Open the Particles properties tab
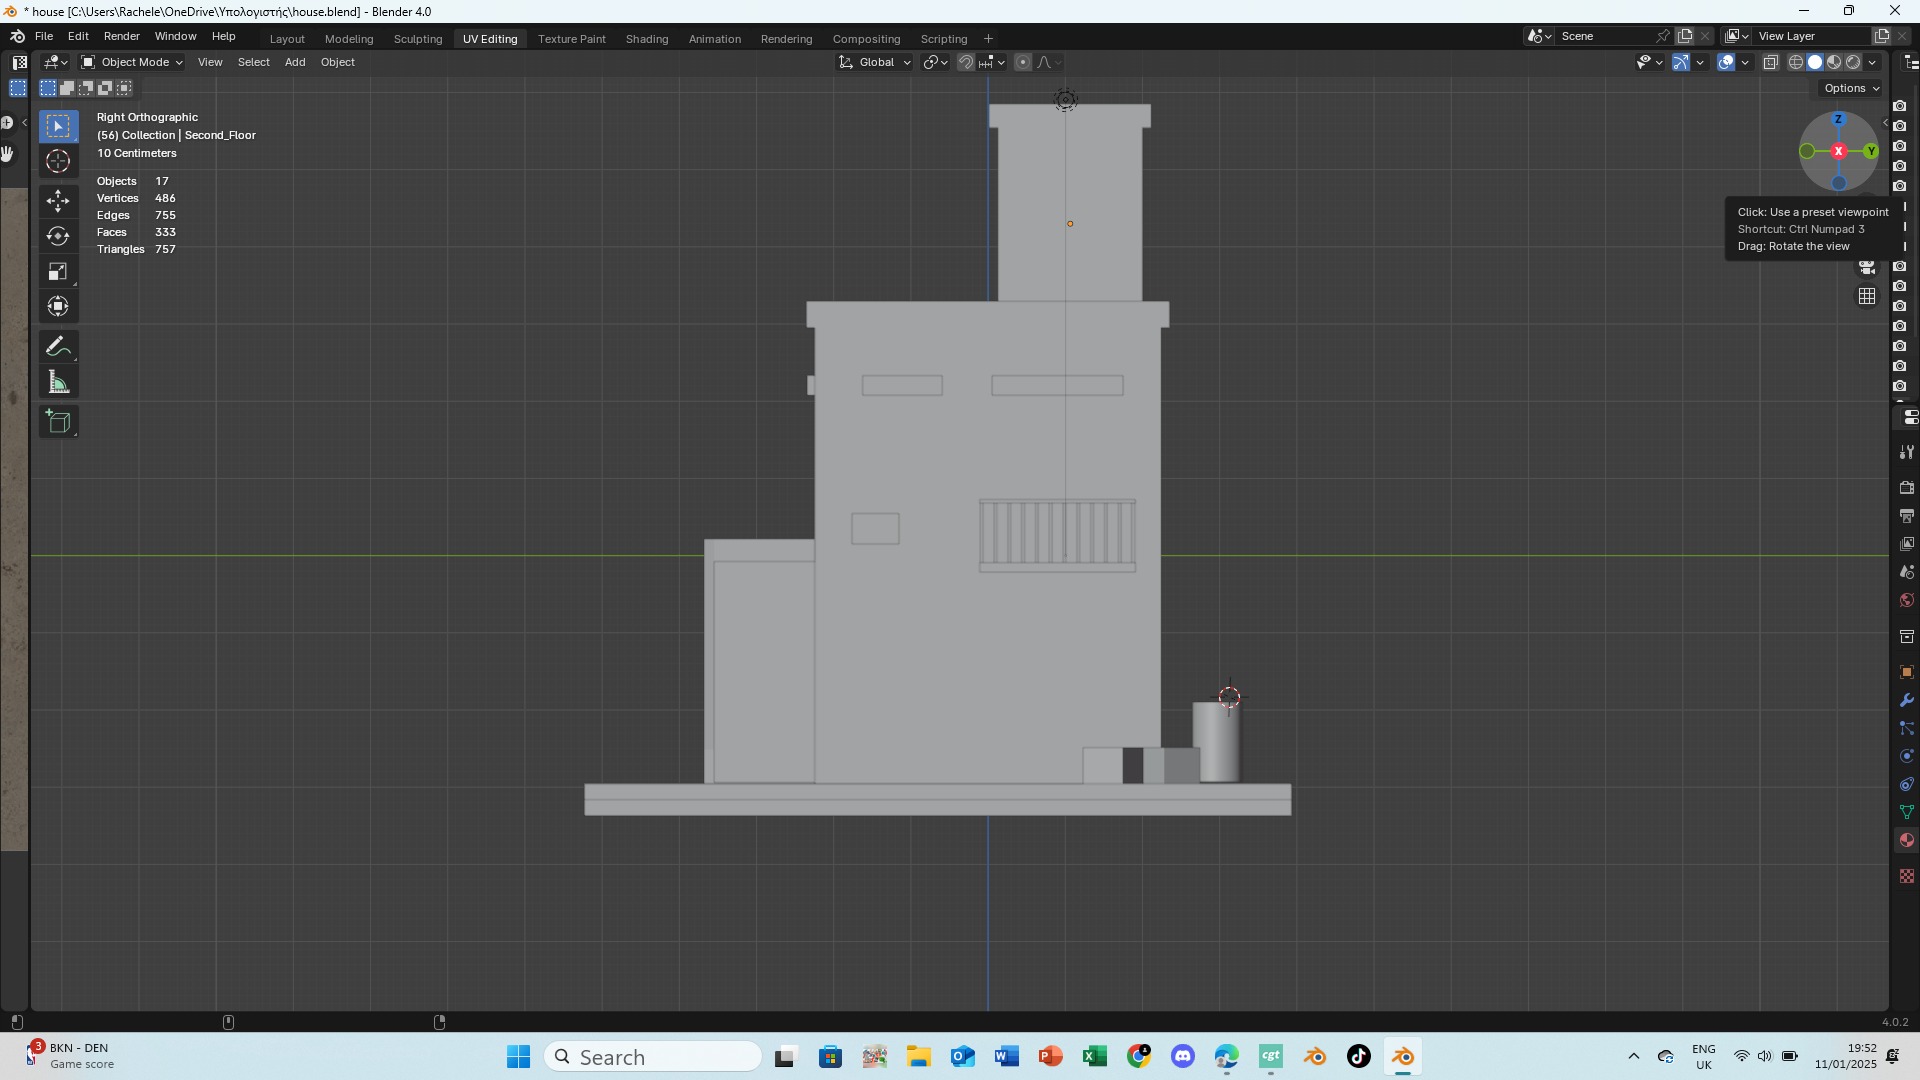The image size is (1920, 1080). pos(1907,728)
